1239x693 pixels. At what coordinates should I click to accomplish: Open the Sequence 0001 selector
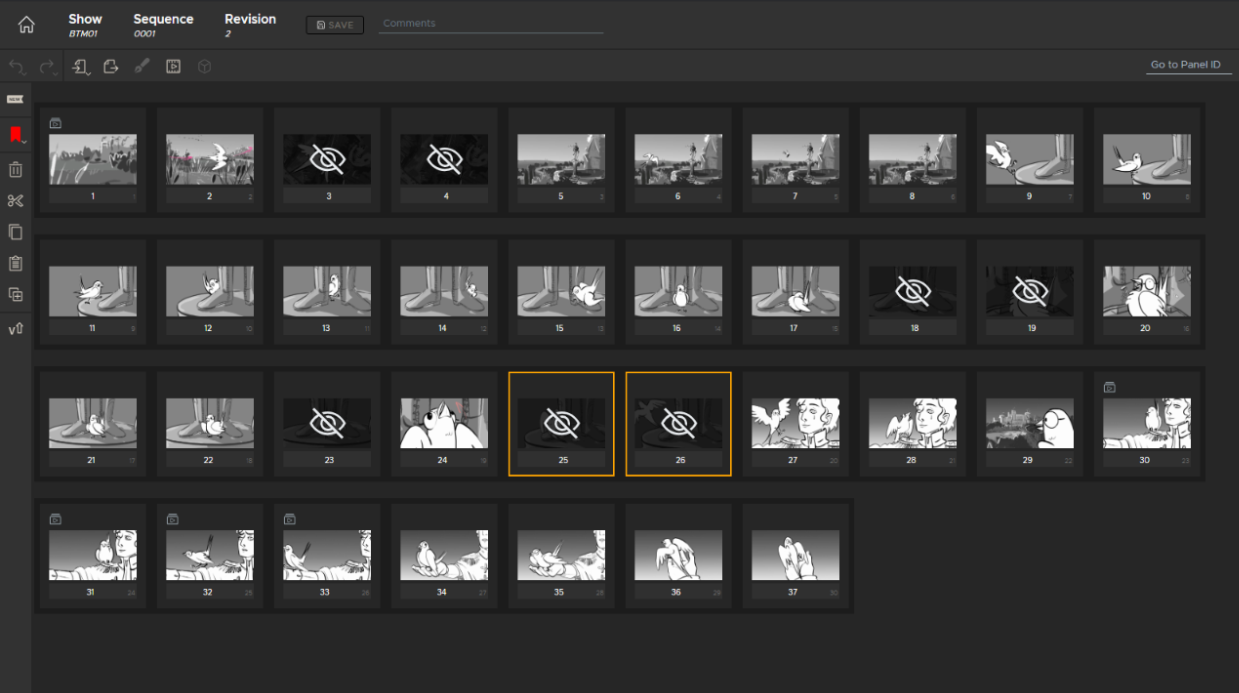(163, 25)
